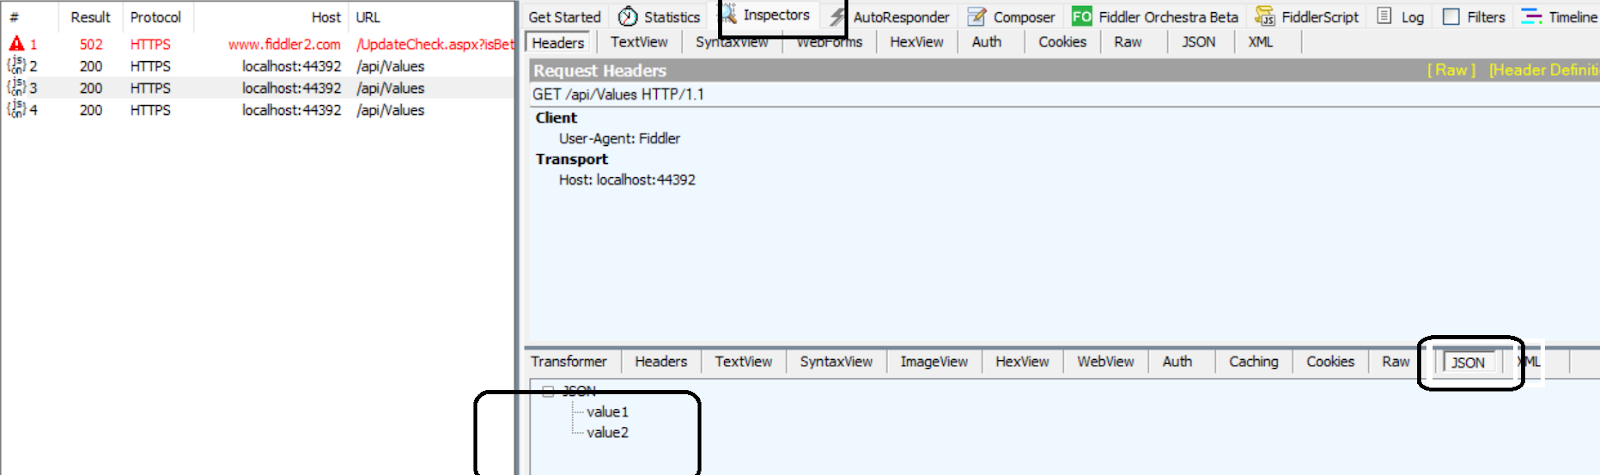This screenshot has height=475, width=1600.
Task: Select the User-Agent: Fiddler header line
Action: pos(619,139)
